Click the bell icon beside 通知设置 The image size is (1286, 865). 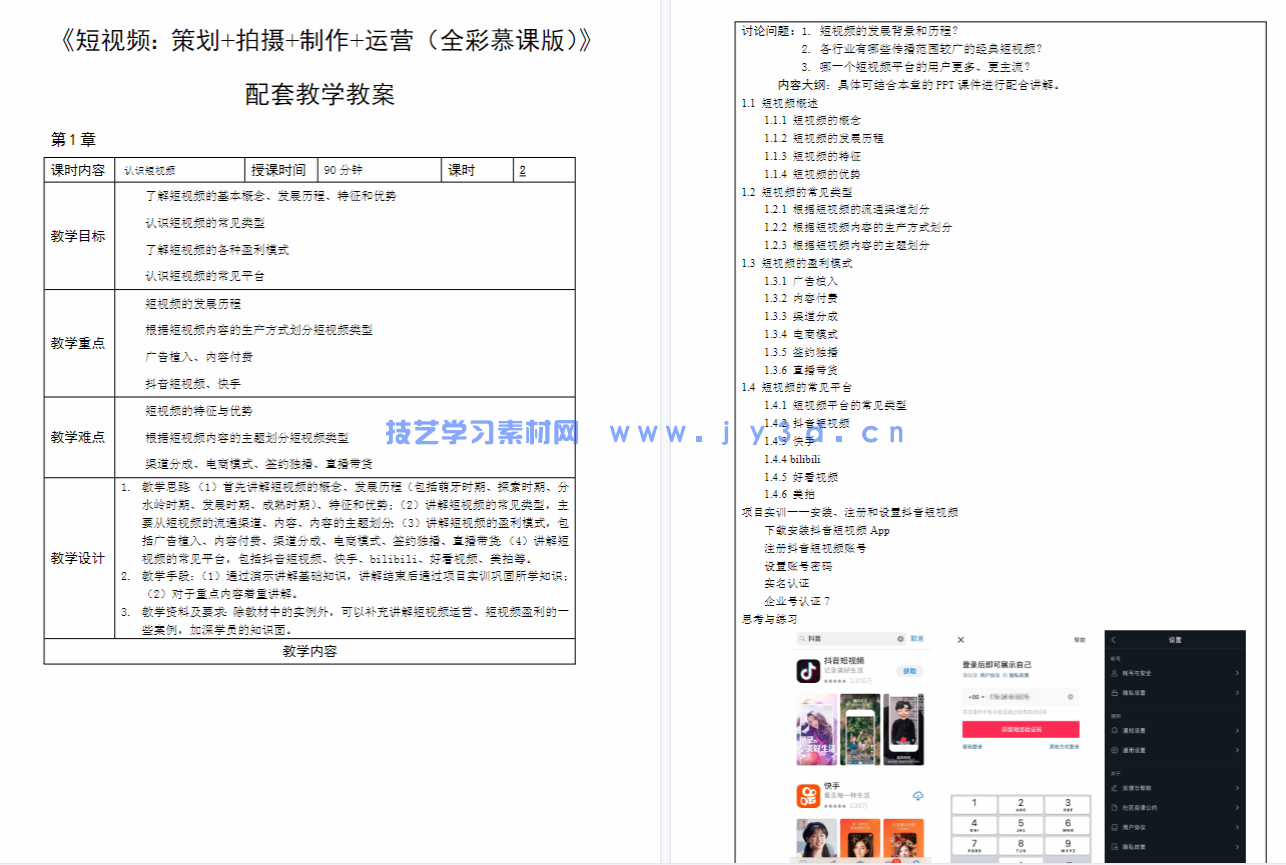click(1113, 730)
